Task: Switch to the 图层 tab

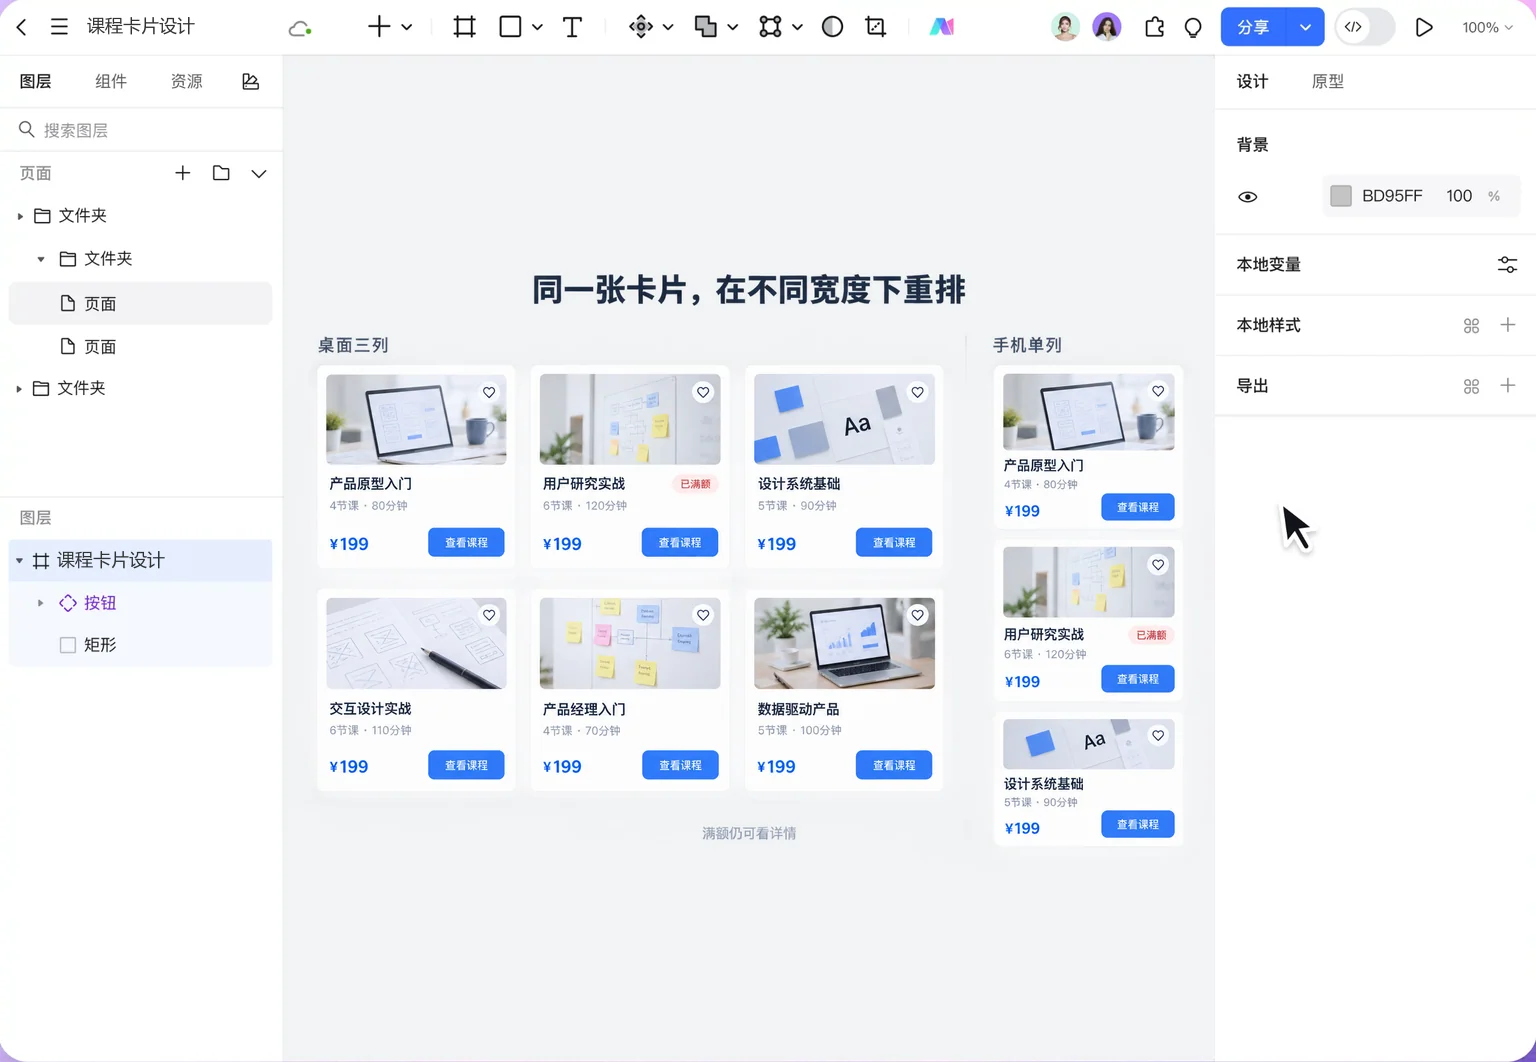Action: tap(36, 81)
